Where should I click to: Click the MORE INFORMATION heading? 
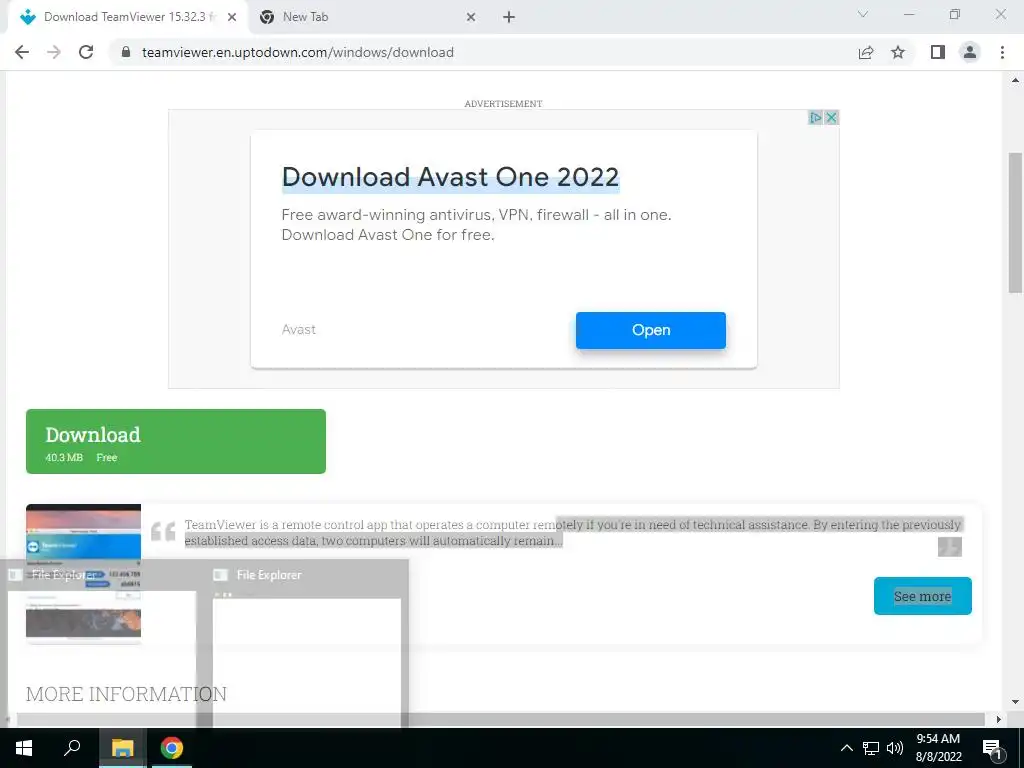[x=126, y=694]
